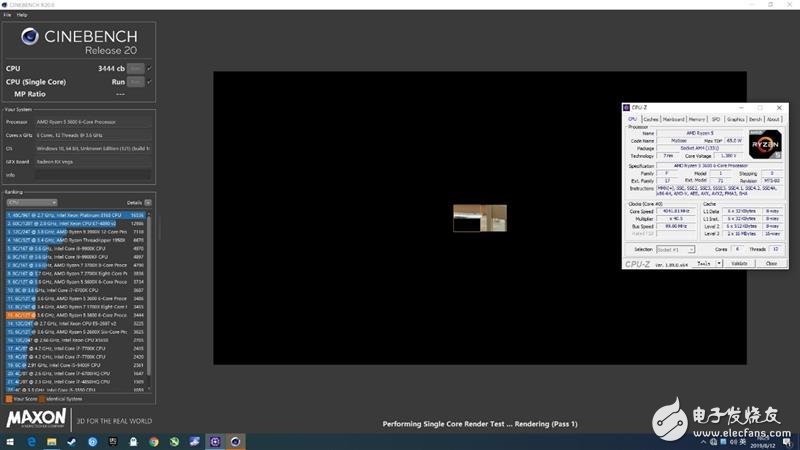The image size is (800, 450).
Task: Open the Ranking type dropdown
Action: tap(32, 203)
